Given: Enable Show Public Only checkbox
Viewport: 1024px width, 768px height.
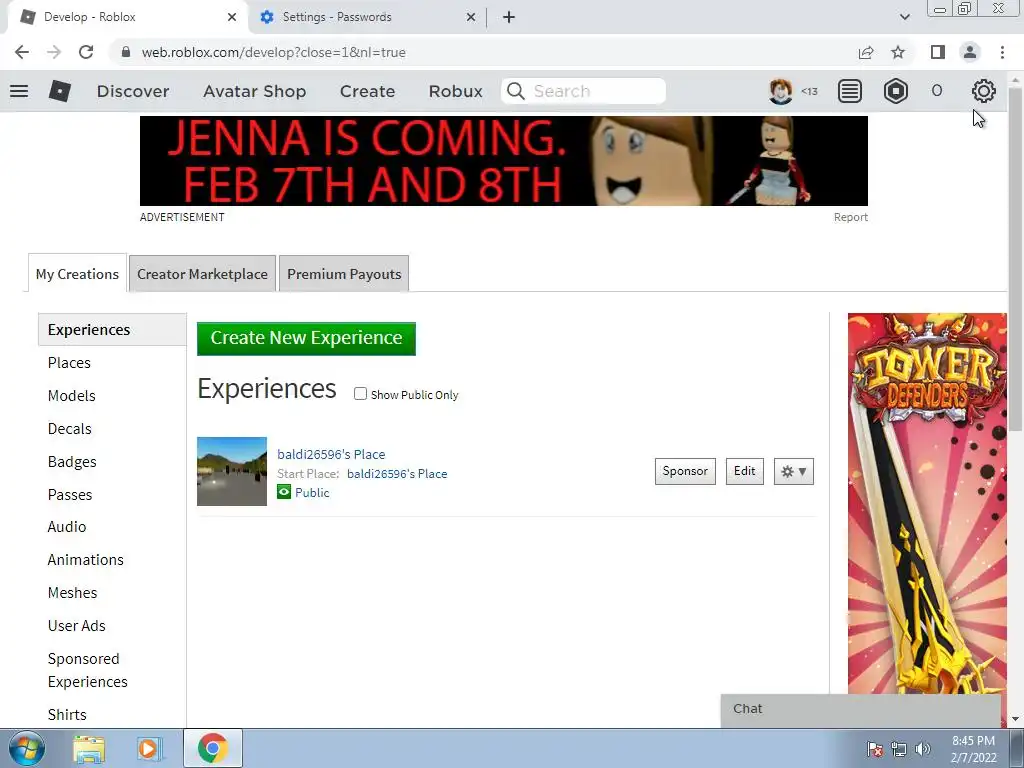Looking at the screenshot, I should (x=360, y=394).
